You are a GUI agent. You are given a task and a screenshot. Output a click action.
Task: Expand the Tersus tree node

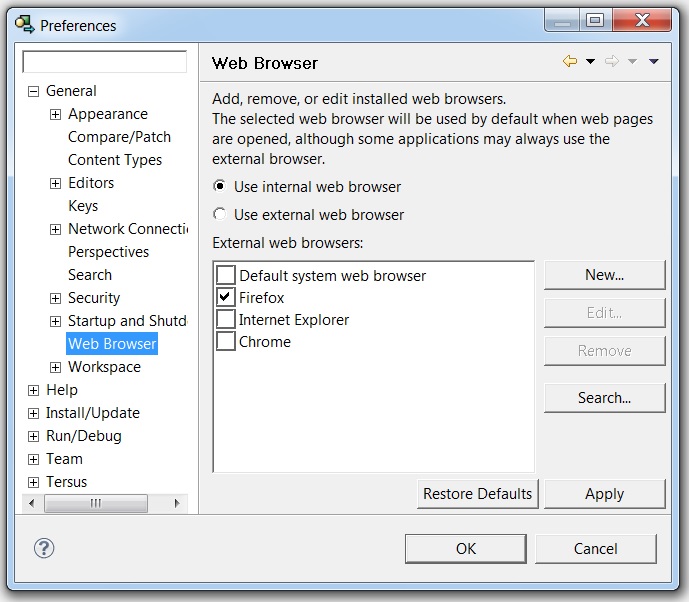pyautogui.click(x=33, y=482)
